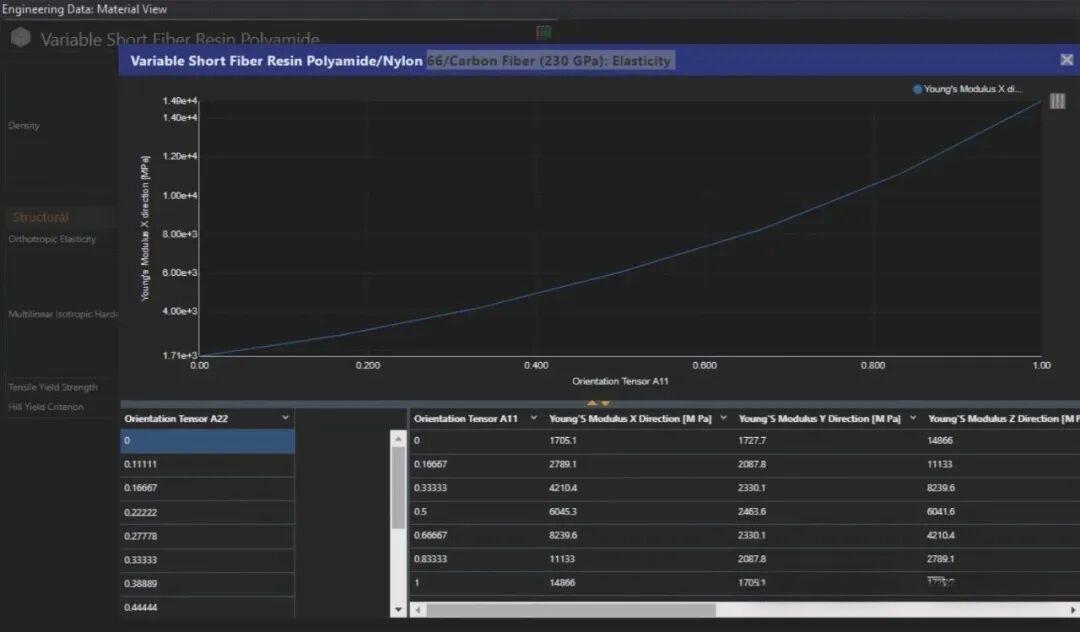Click the vertical scrollbar thumb beside A22 list
This screenshot has height=632, width=1080.
pyautogui.click(x=398, y=487)
